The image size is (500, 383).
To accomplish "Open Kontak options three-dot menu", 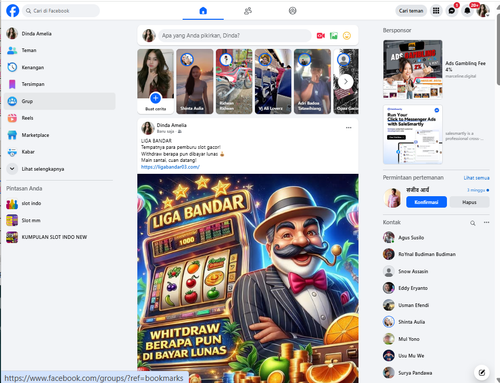I will tap(487, 222).
